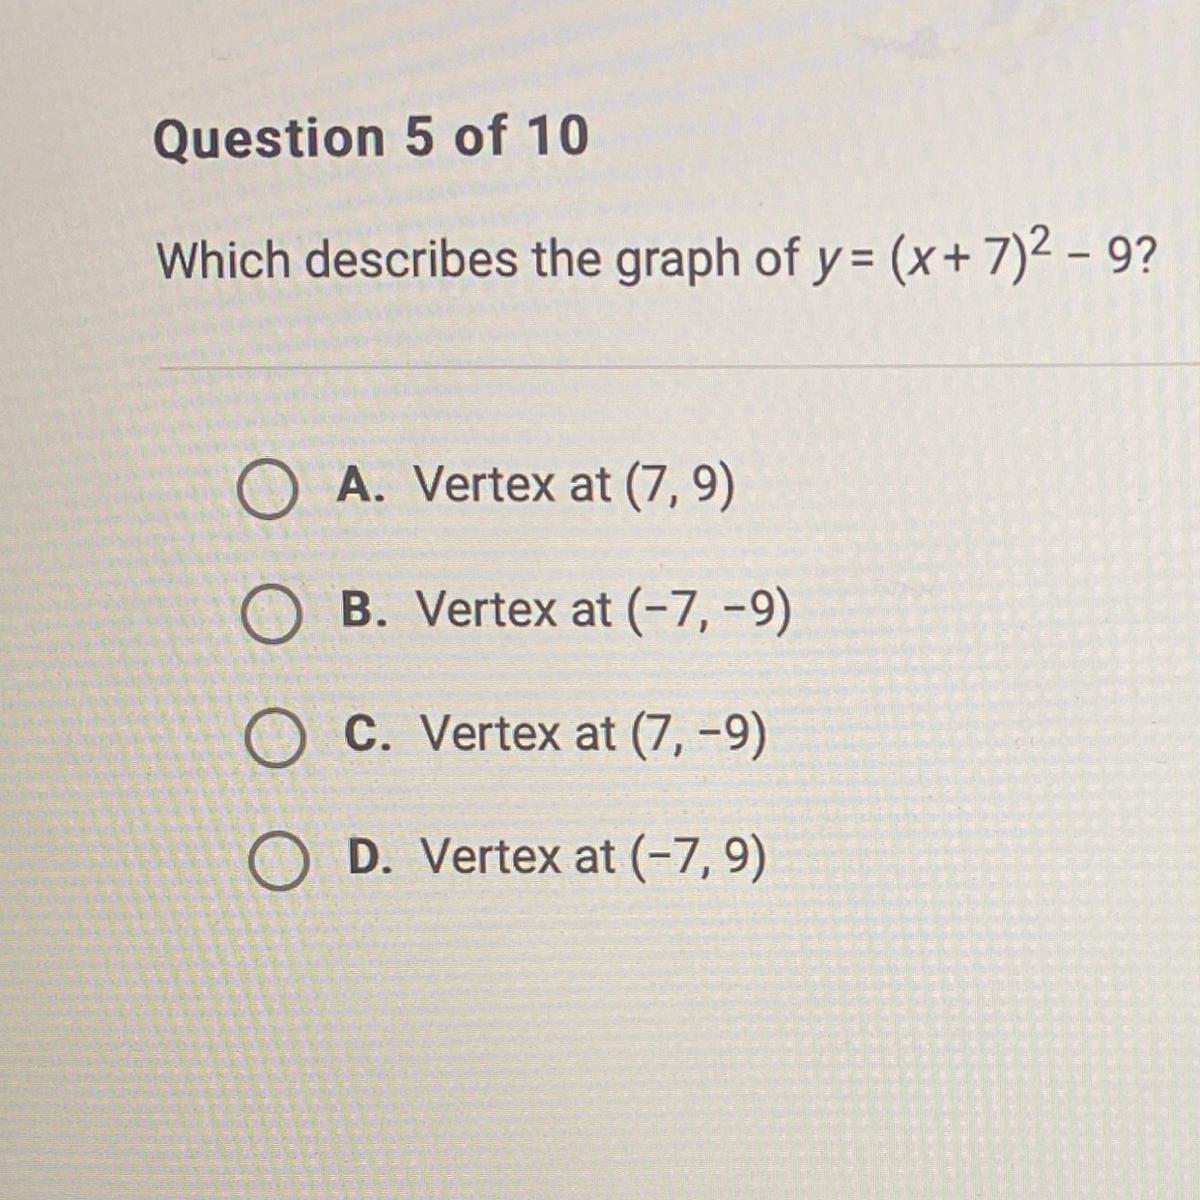The height and width of the screenshot is (1200, 1200).
Task: Click the 'Question 5 of 10' heading
Action: pos(371,137)
